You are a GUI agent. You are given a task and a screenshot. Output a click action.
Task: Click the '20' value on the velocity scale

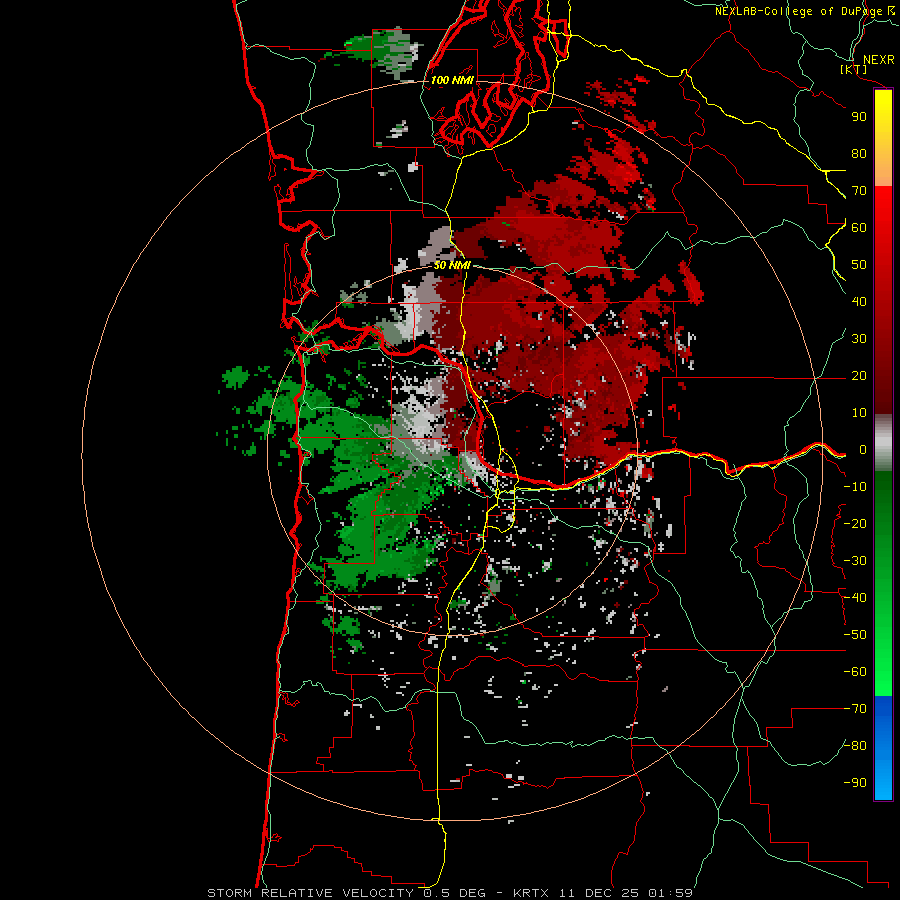pos(859,375)
